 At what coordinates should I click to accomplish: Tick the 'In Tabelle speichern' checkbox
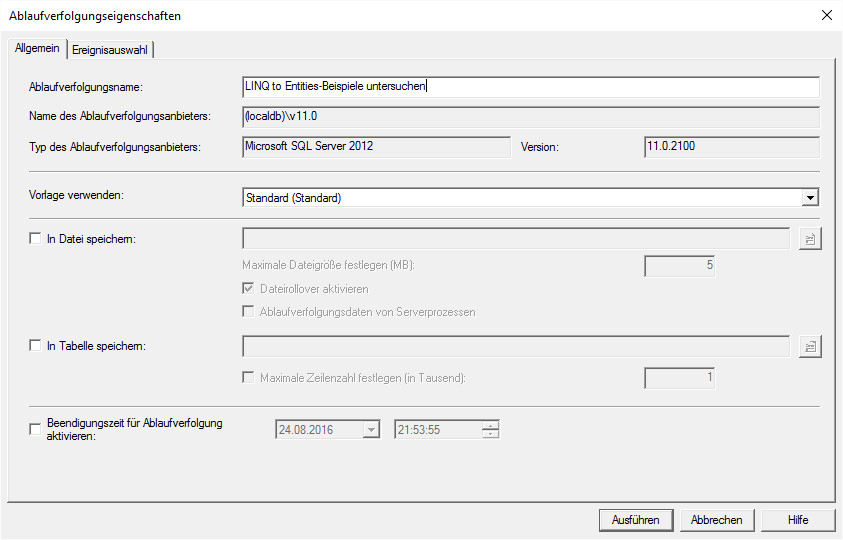pyautogui.click(x=36, y=346)
